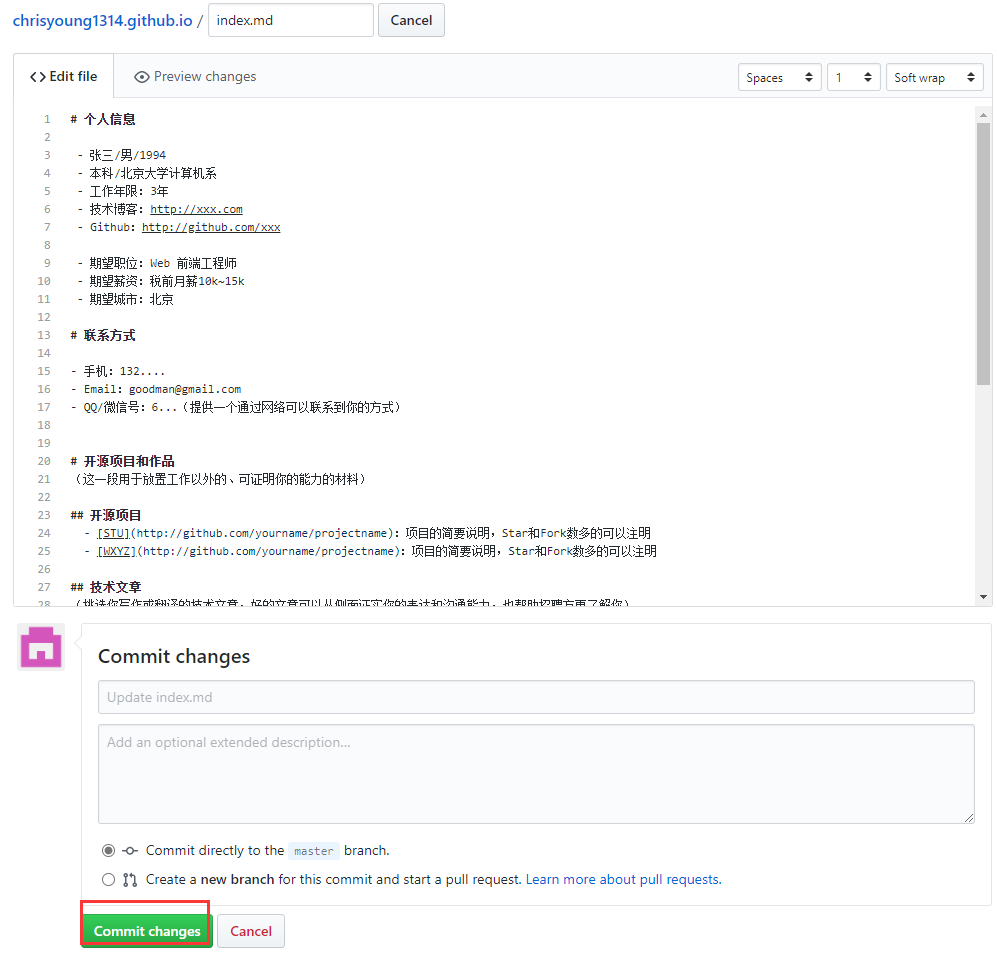
Task: Edit the index.md filename field
Action: click(x=291, y=20)
